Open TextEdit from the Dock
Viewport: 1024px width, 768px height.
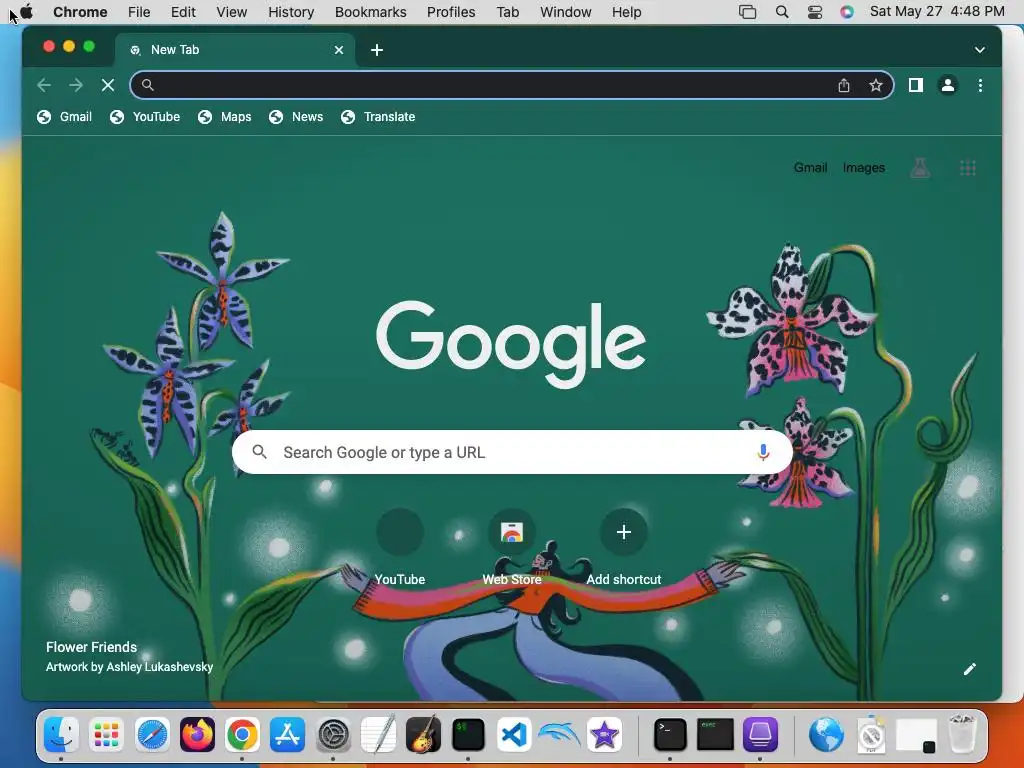[x=378, y=735]
